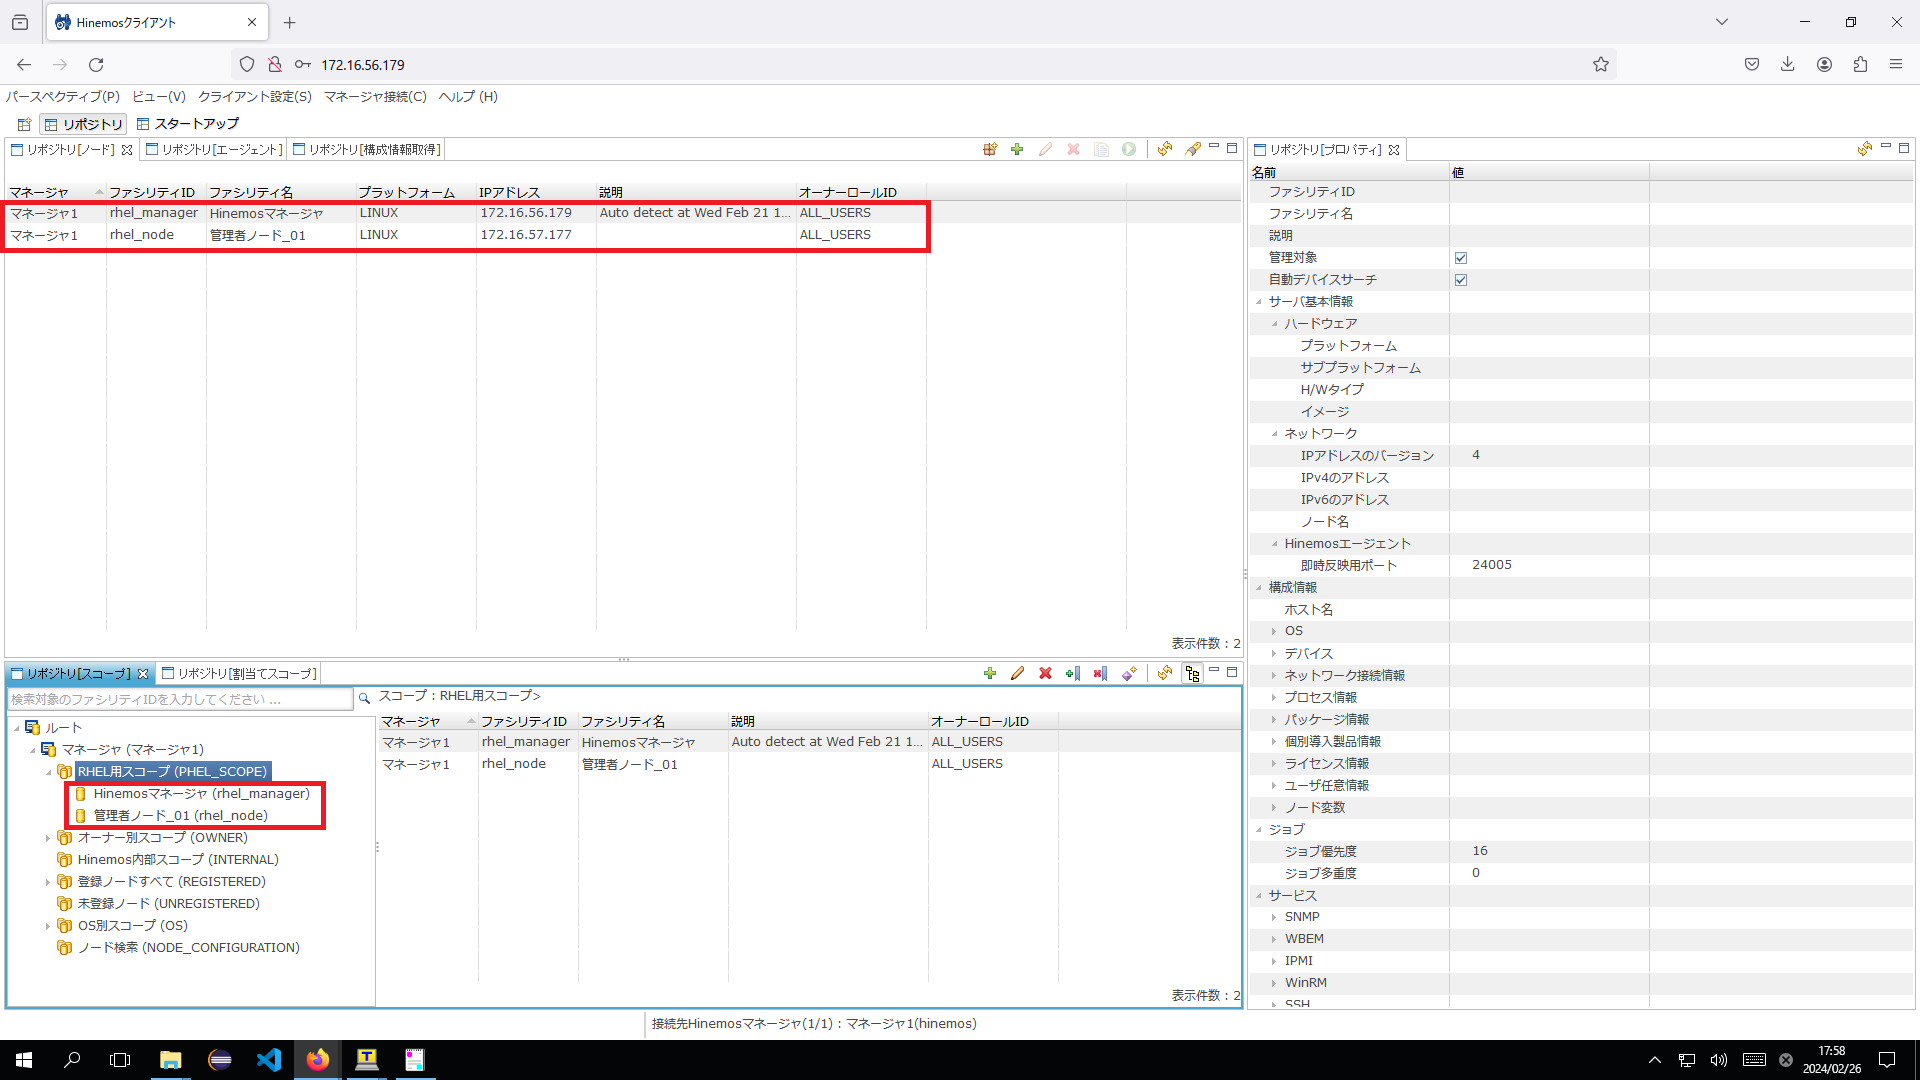Collapse RHEL用スコープ tree node
This screenshot has width=1920, height=1080.
(x=48, y=772)
